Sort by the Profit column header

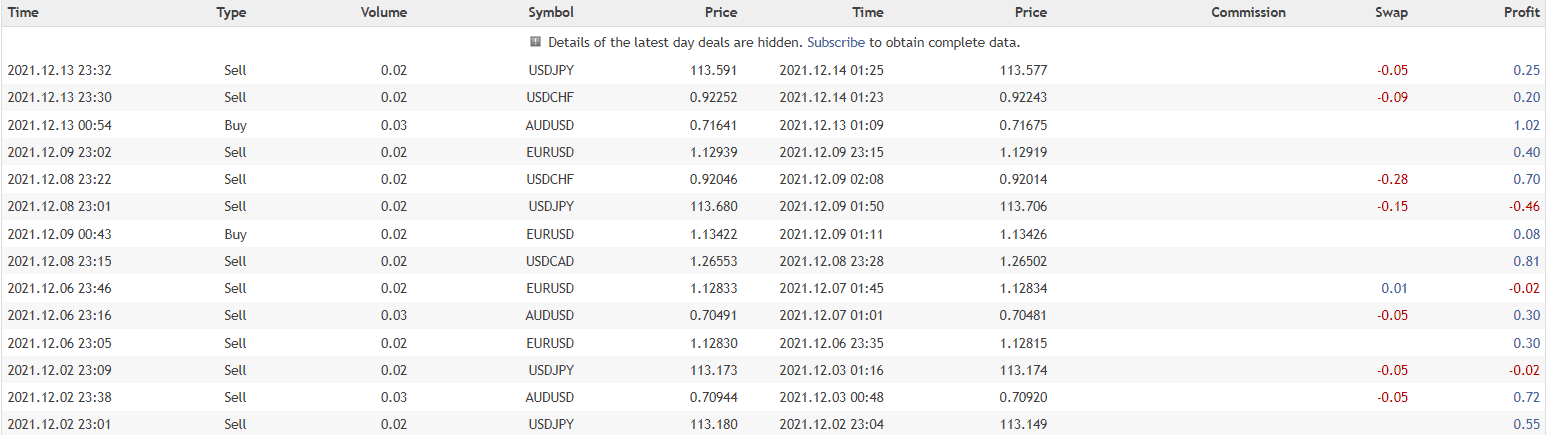(1521, 13)
